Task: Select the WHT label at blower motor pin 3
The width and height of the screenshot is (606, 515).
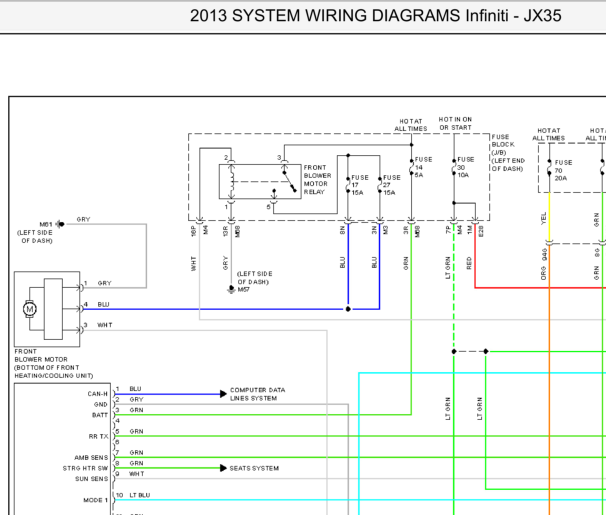Action: pos(104,325)
